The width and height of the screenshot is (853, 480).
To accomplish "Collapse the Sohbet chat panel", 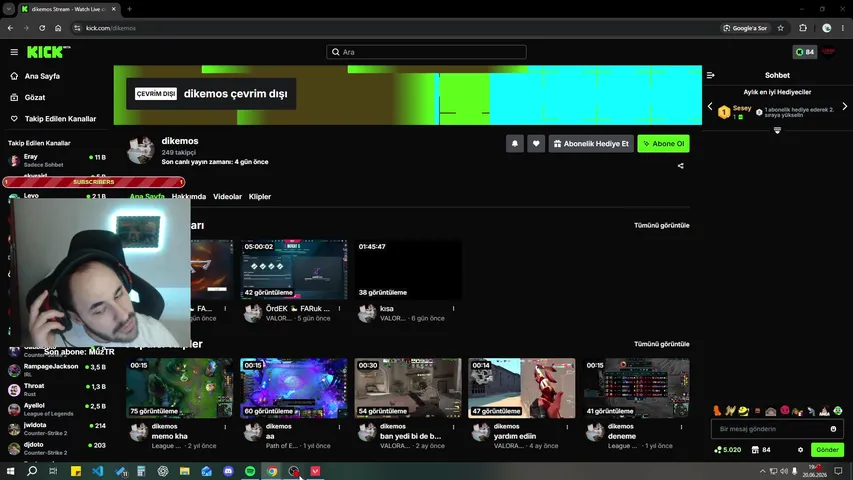I will [710, 75].
